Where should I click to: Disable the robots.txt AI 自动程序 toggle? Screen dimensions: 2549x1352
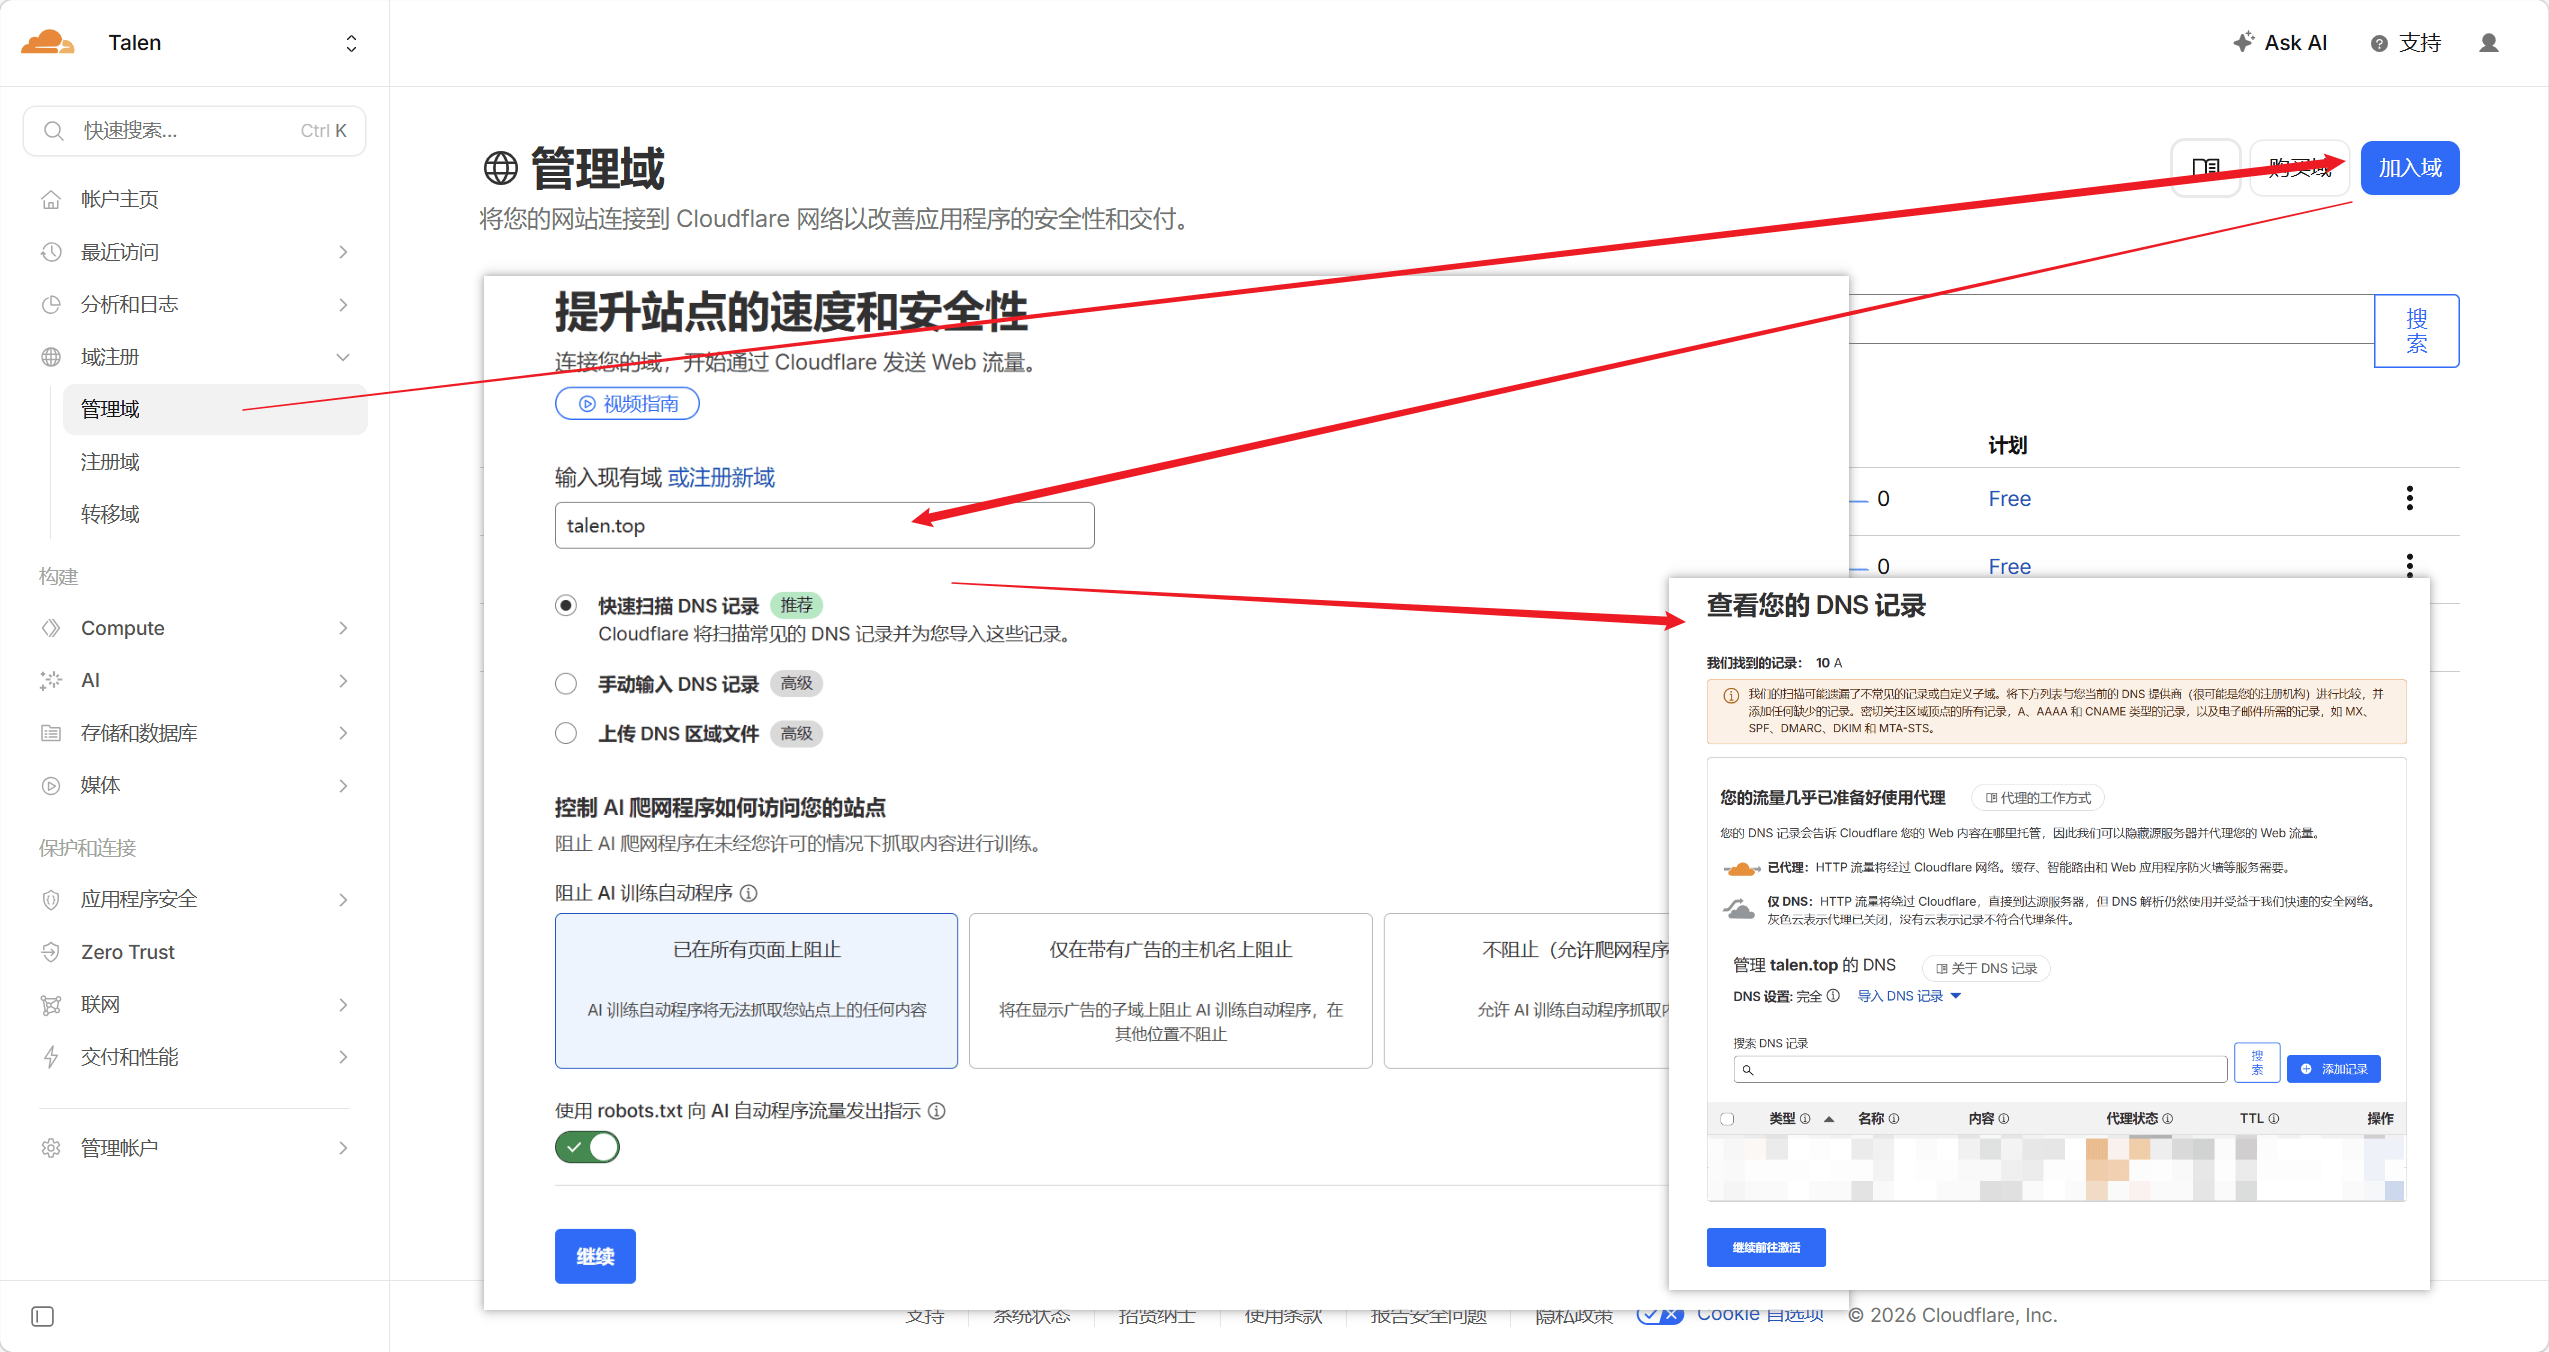click(588, 1147)
